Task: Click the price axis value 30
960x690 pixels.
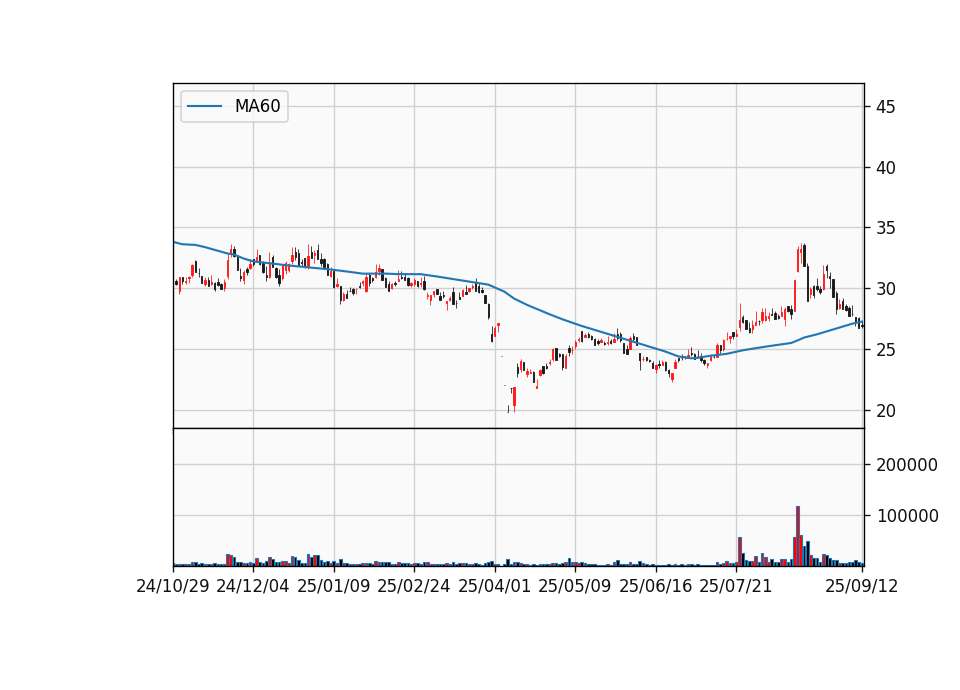Action: coord(885,289)
